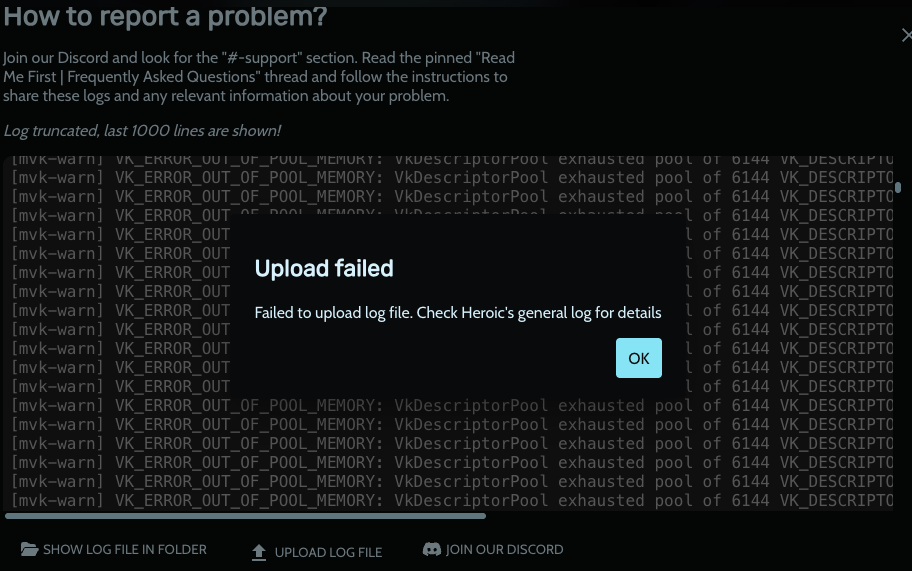Click the upload arrow icon
The image size is (912, 571).
[259, 552]
